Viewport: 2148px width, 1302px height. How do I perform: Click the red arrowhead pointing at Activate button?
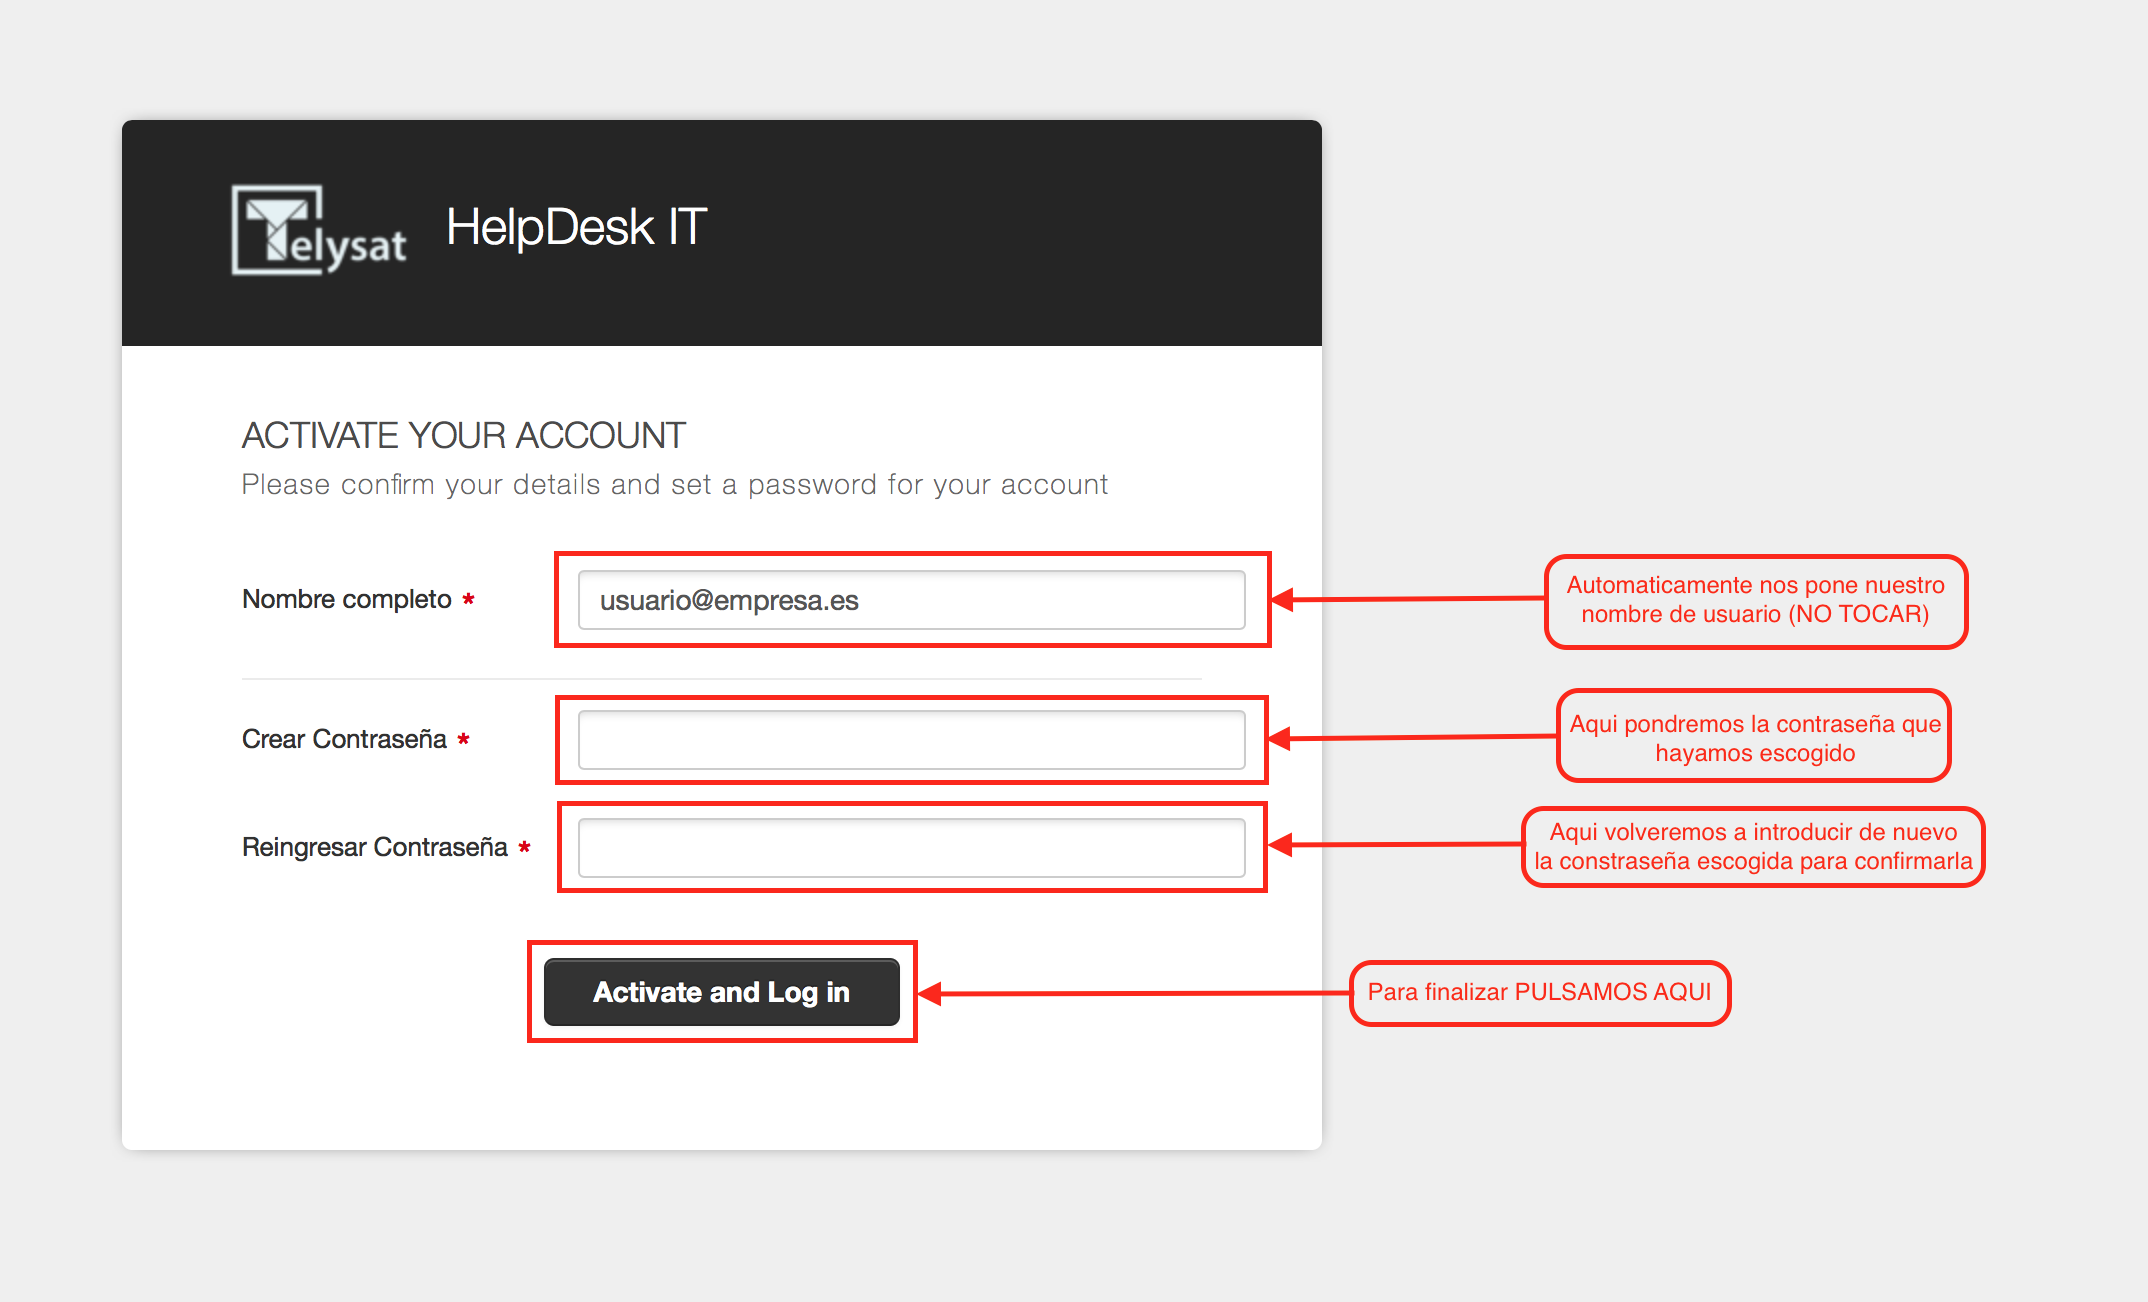tap(931, 993)
